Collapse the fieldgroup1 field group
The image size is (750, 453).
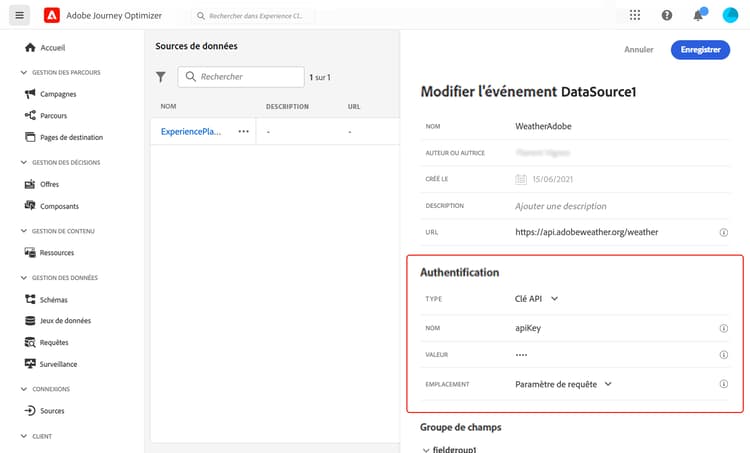tap(426, 450)
